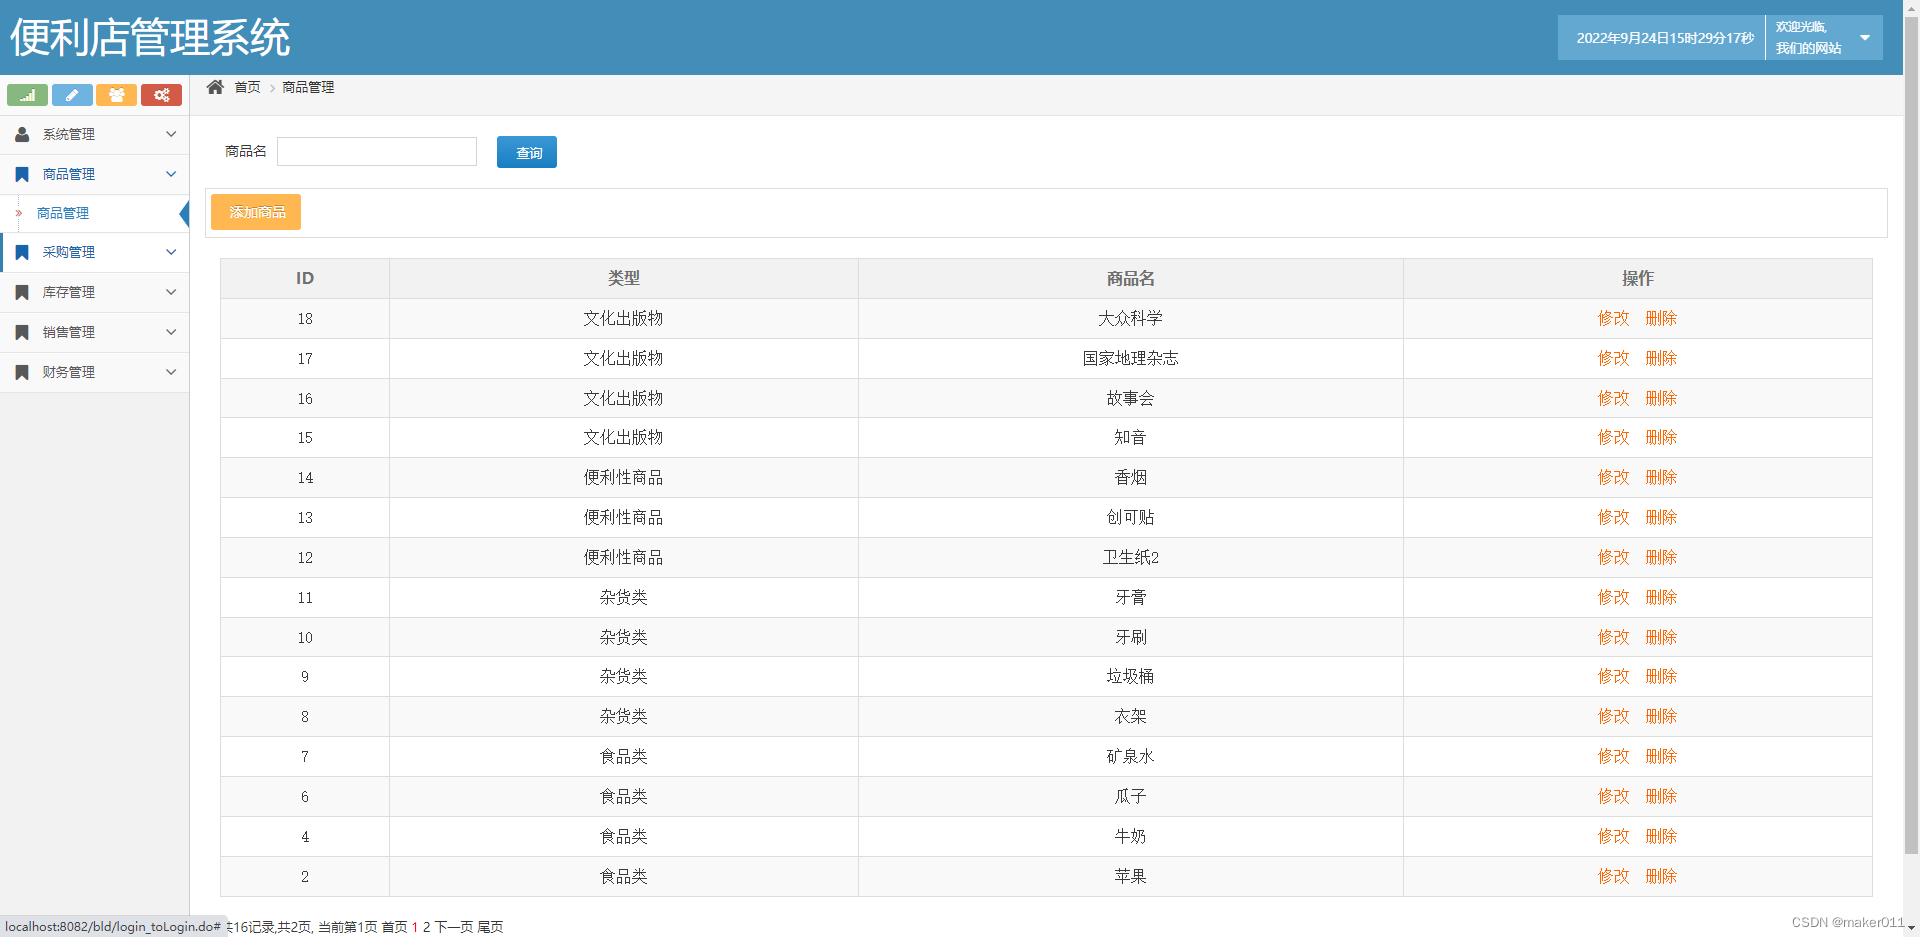Open the 系统管理 sidebar menu

[94, 134]
